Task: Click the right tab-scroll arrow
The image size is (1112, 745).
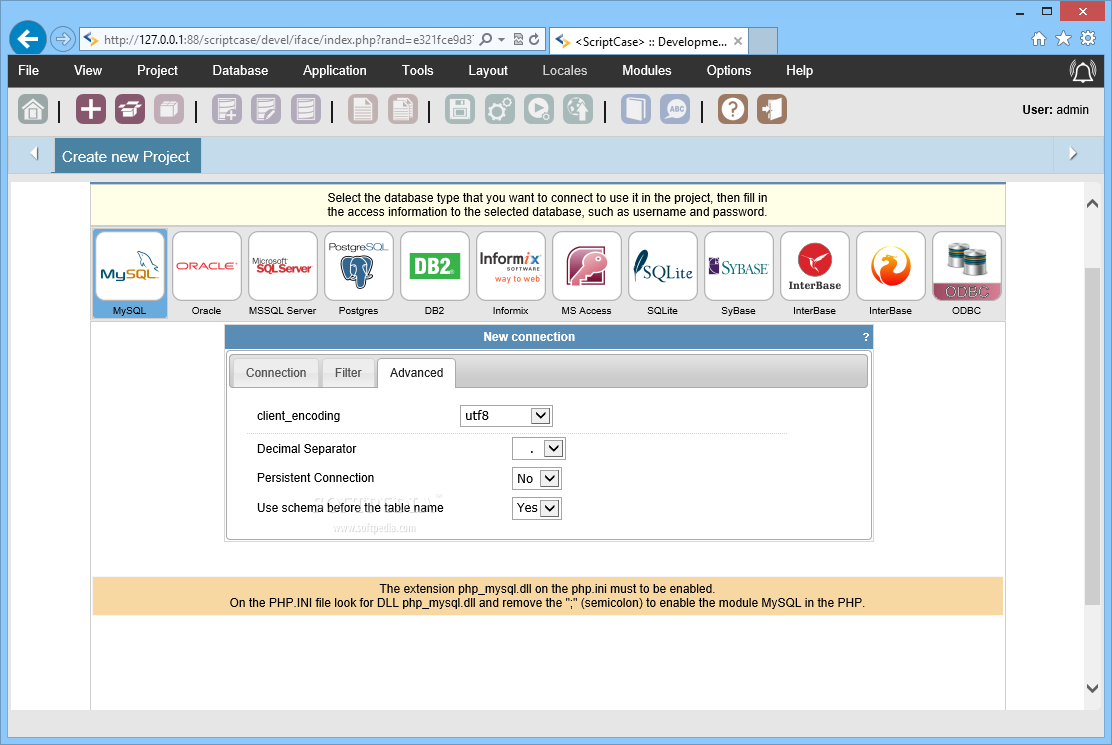Action: click(1073, 153)
